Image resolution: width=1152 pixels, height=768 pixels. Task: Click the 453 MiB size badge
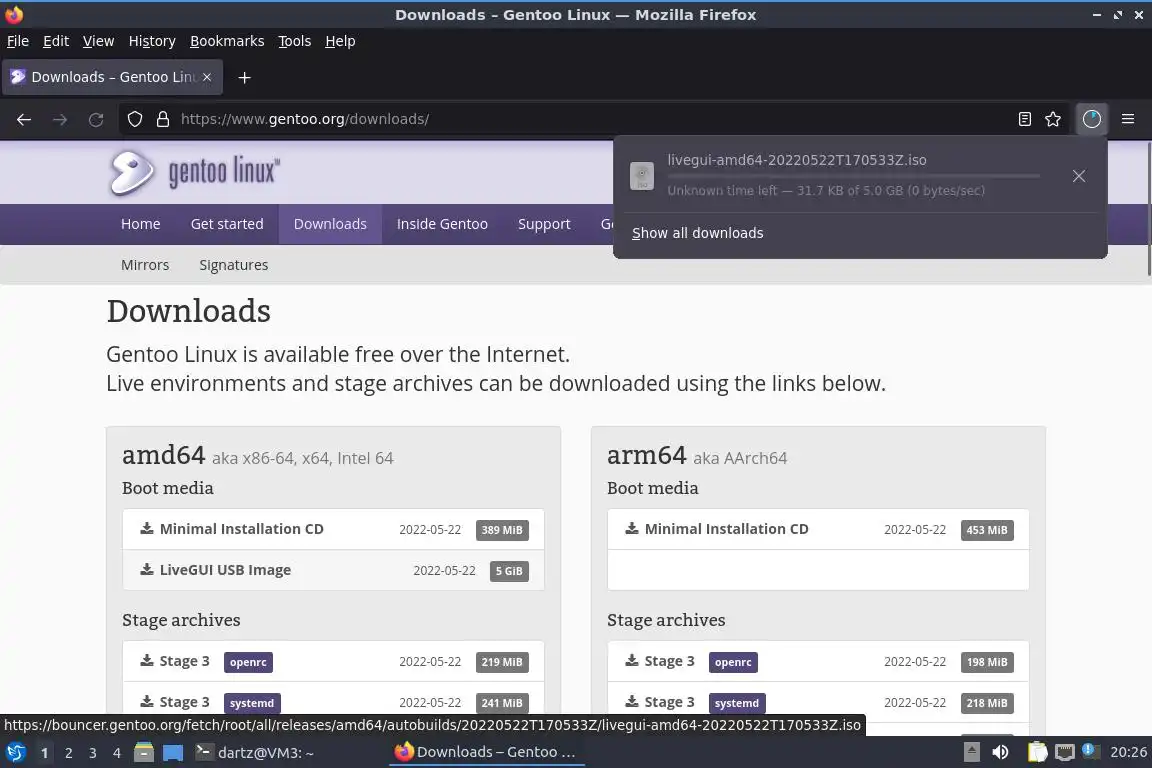(x=987, y=530)
